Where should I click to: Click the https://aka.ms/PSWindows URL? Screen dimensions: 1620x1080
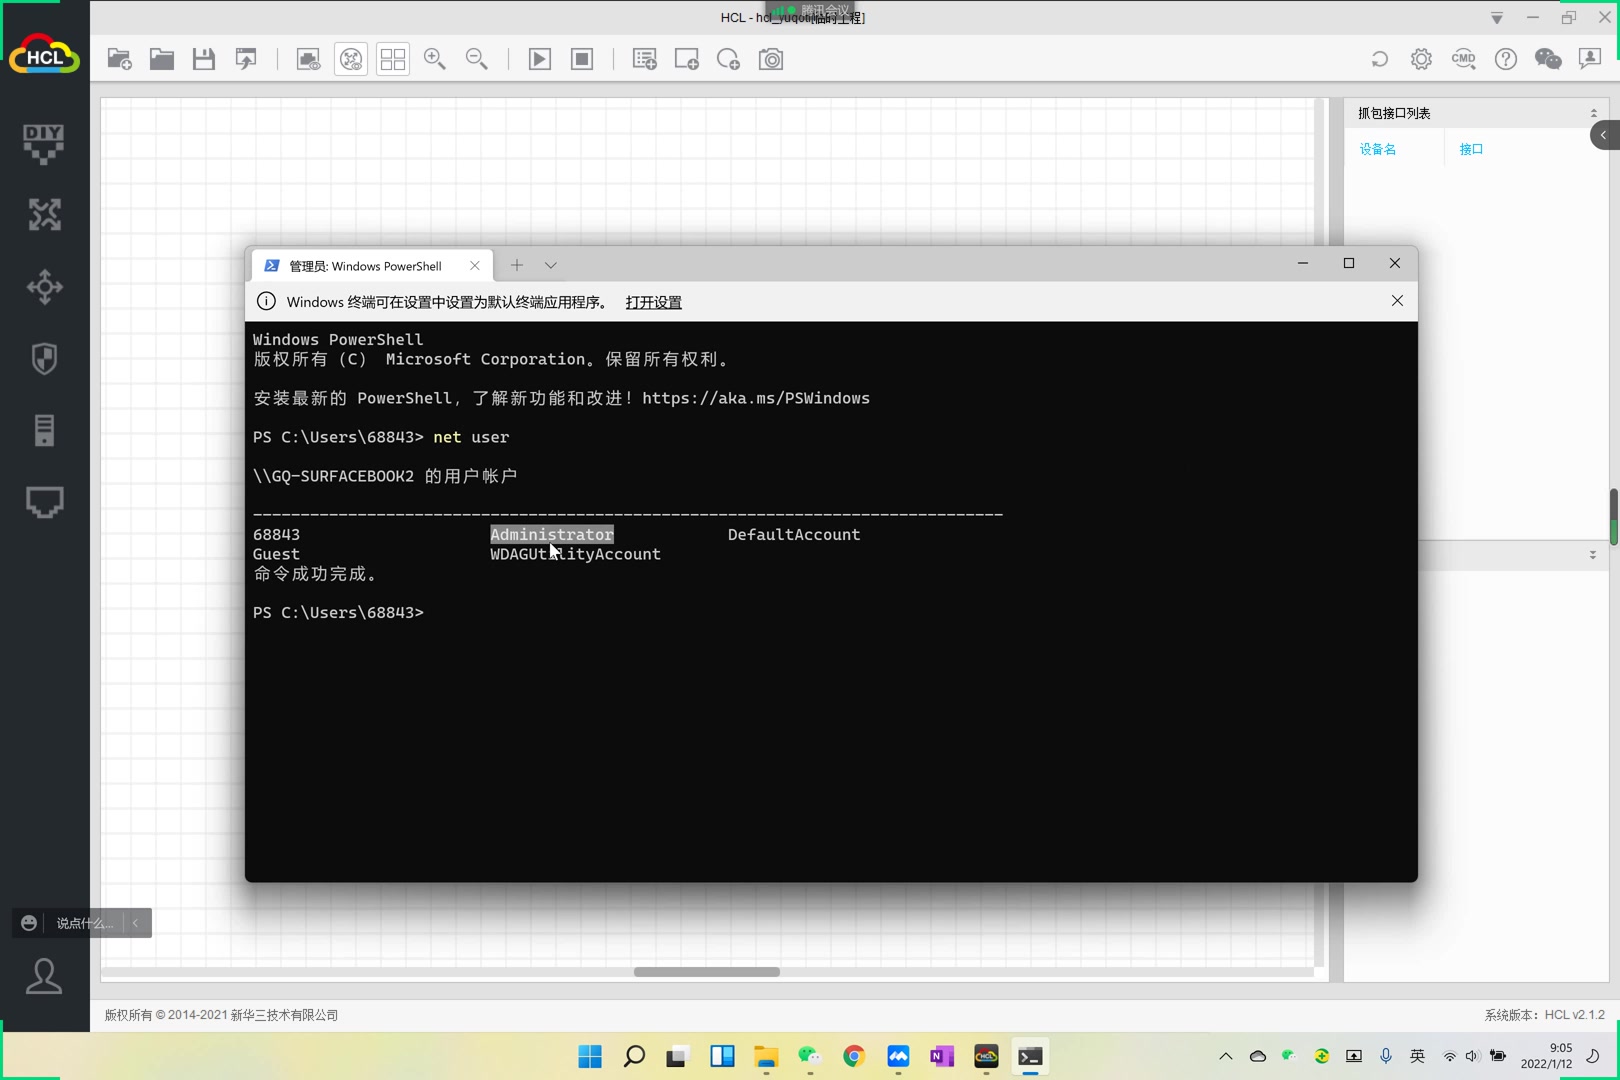point(756,398)
